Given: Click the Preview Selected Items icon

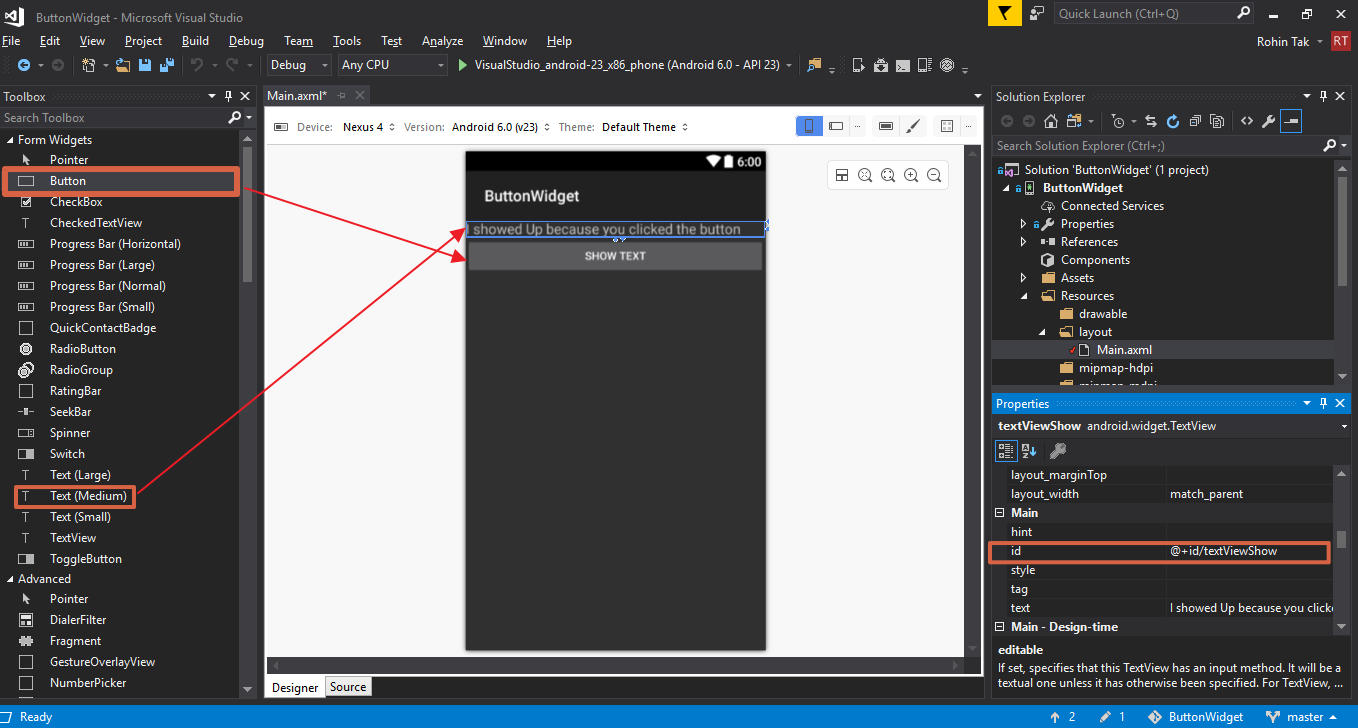Looking at the screenshot, I should tap(1291, 121).
